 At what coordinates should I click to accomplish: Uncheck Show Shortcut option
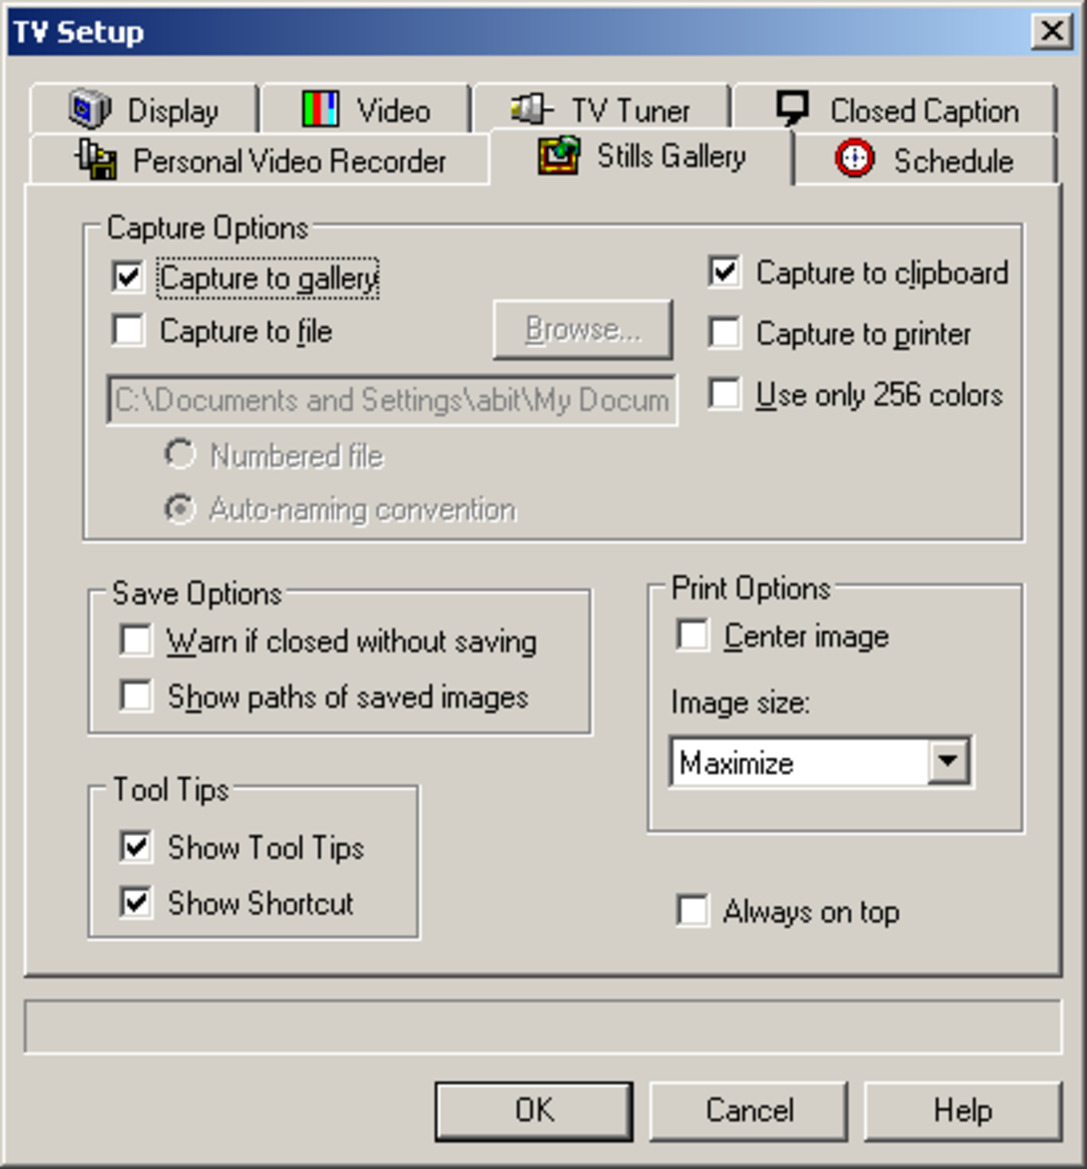[x=136, y=902]
